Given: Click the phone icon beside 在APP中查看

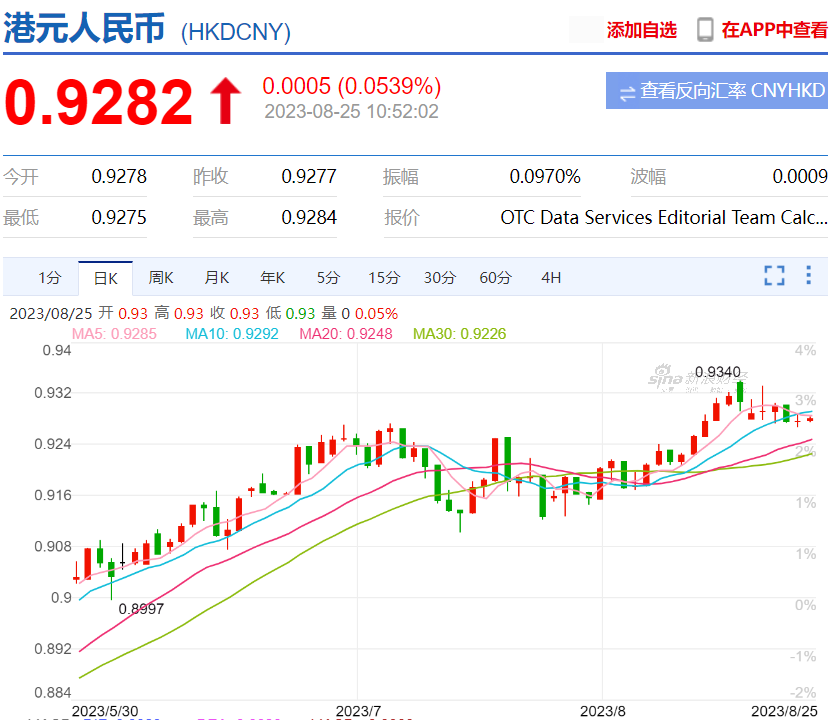Looking at the screenshot, I should coord(705,30).
